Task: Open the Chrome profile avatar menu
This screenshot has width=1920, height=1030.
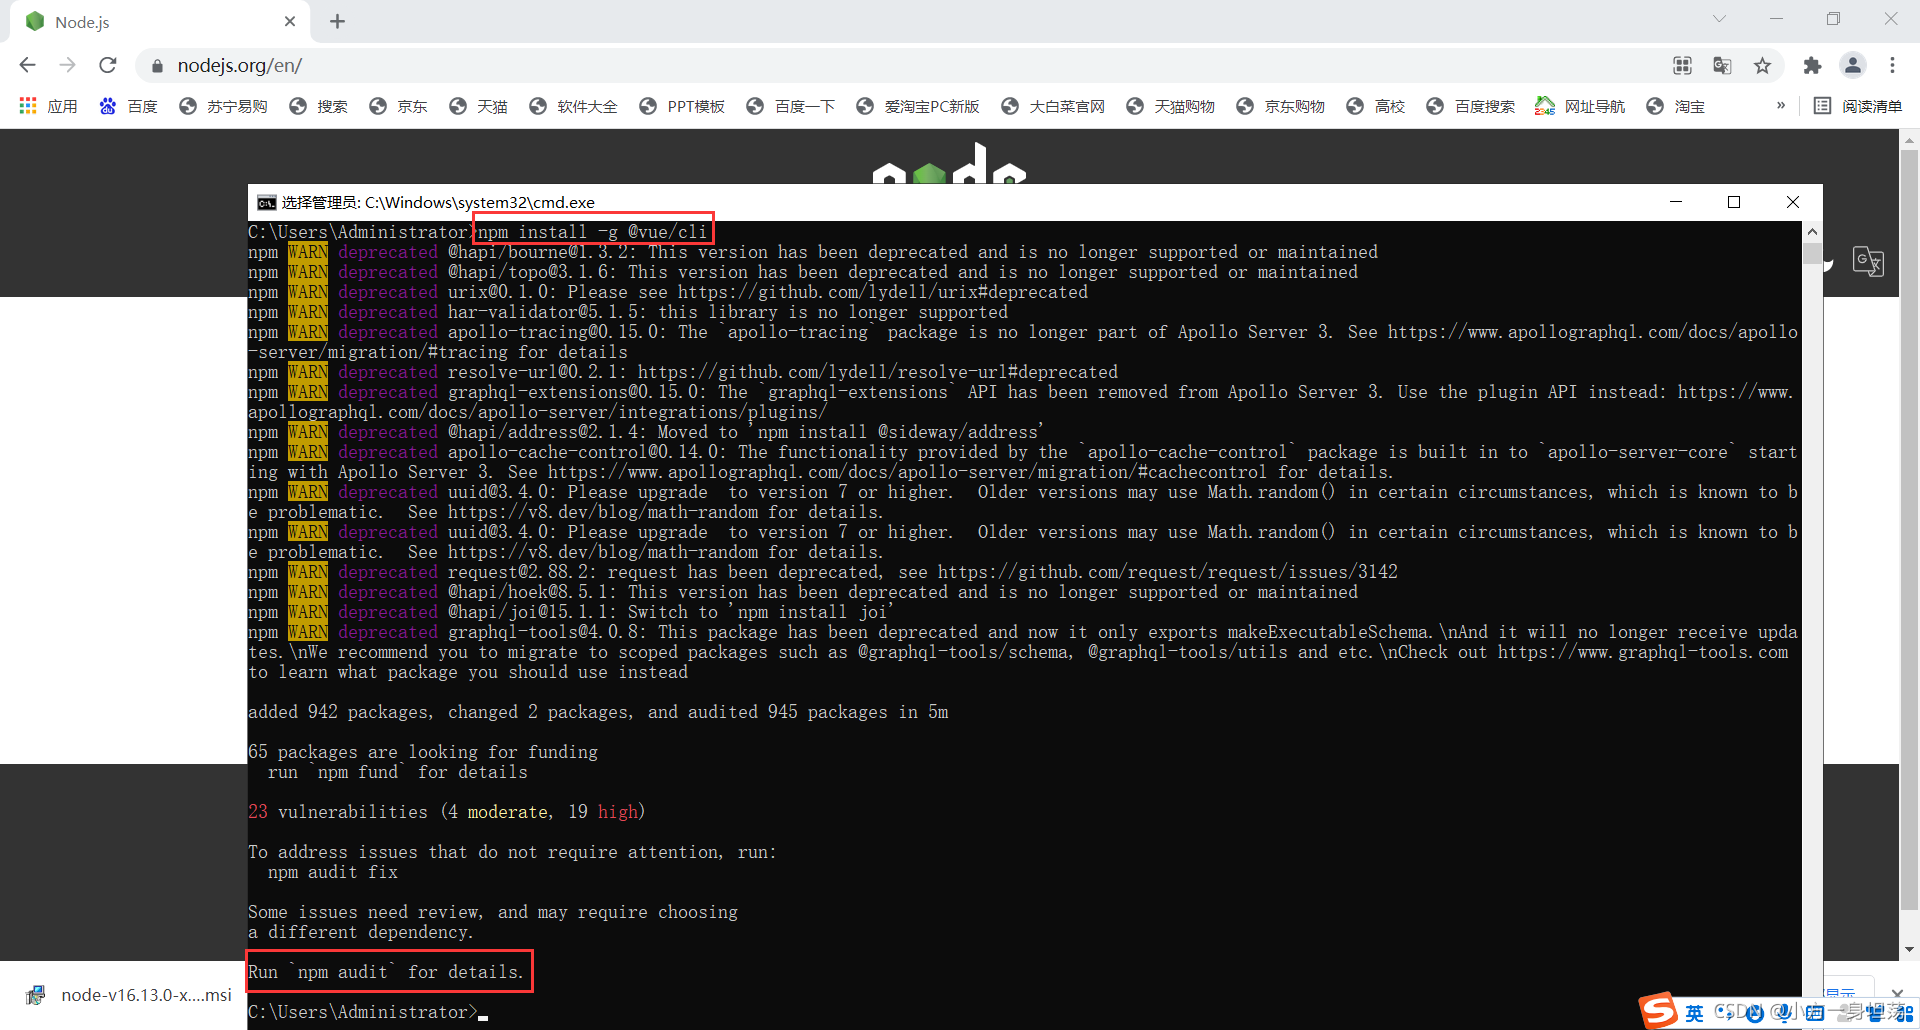Action: pos(1852,65)
